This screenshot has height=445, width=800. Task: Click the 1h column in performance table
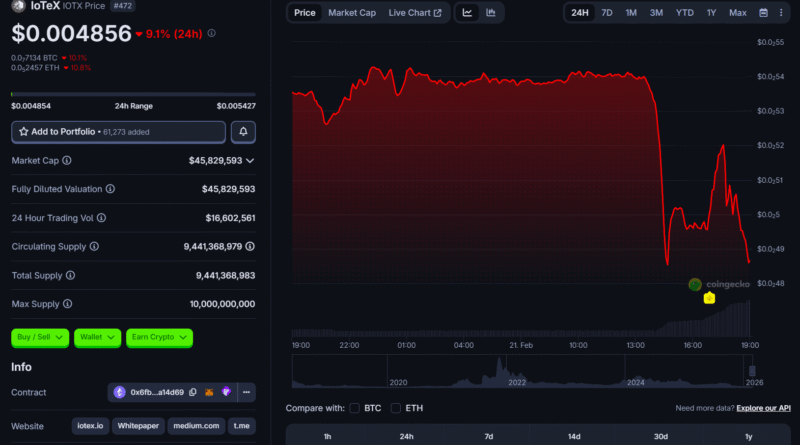click(328, 436)
